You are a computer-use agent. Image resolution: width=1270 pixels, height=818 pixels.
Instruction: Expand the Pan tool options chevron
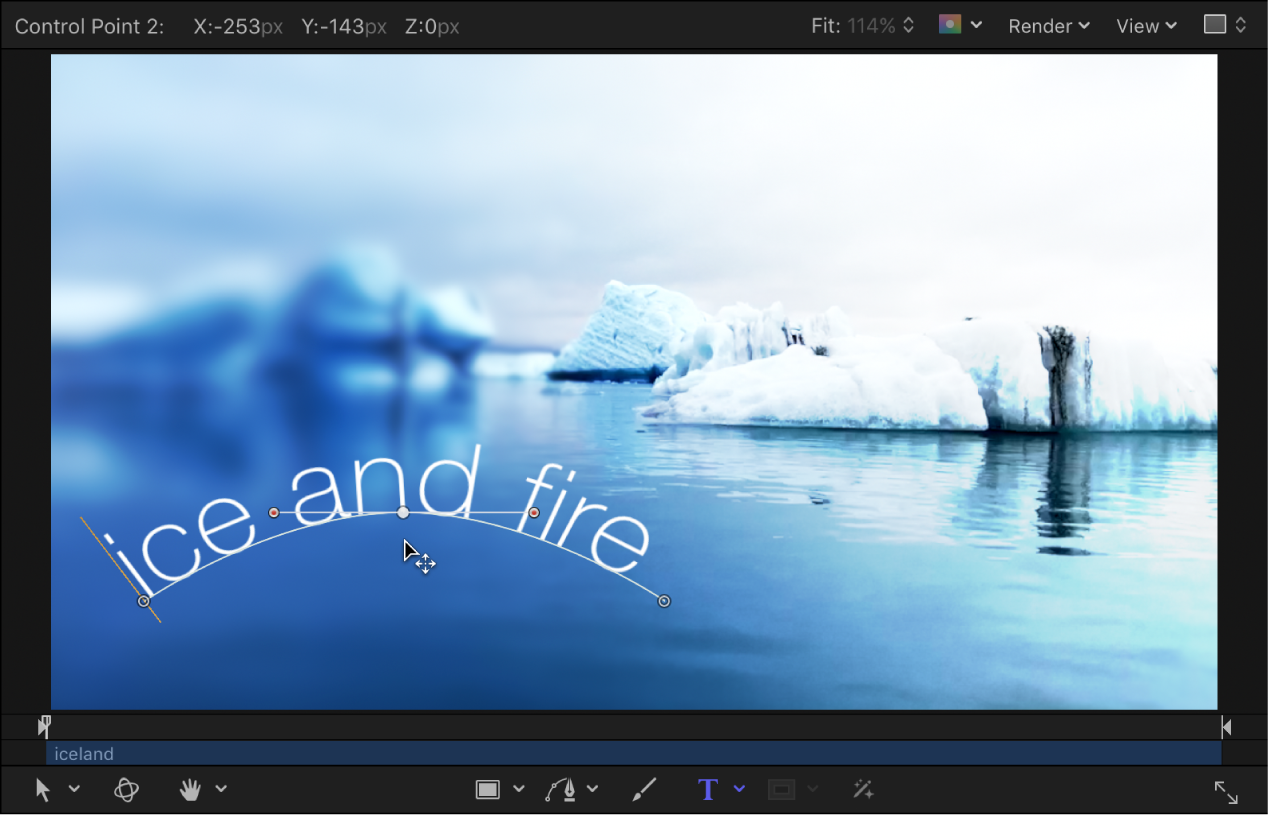point(220,789)
